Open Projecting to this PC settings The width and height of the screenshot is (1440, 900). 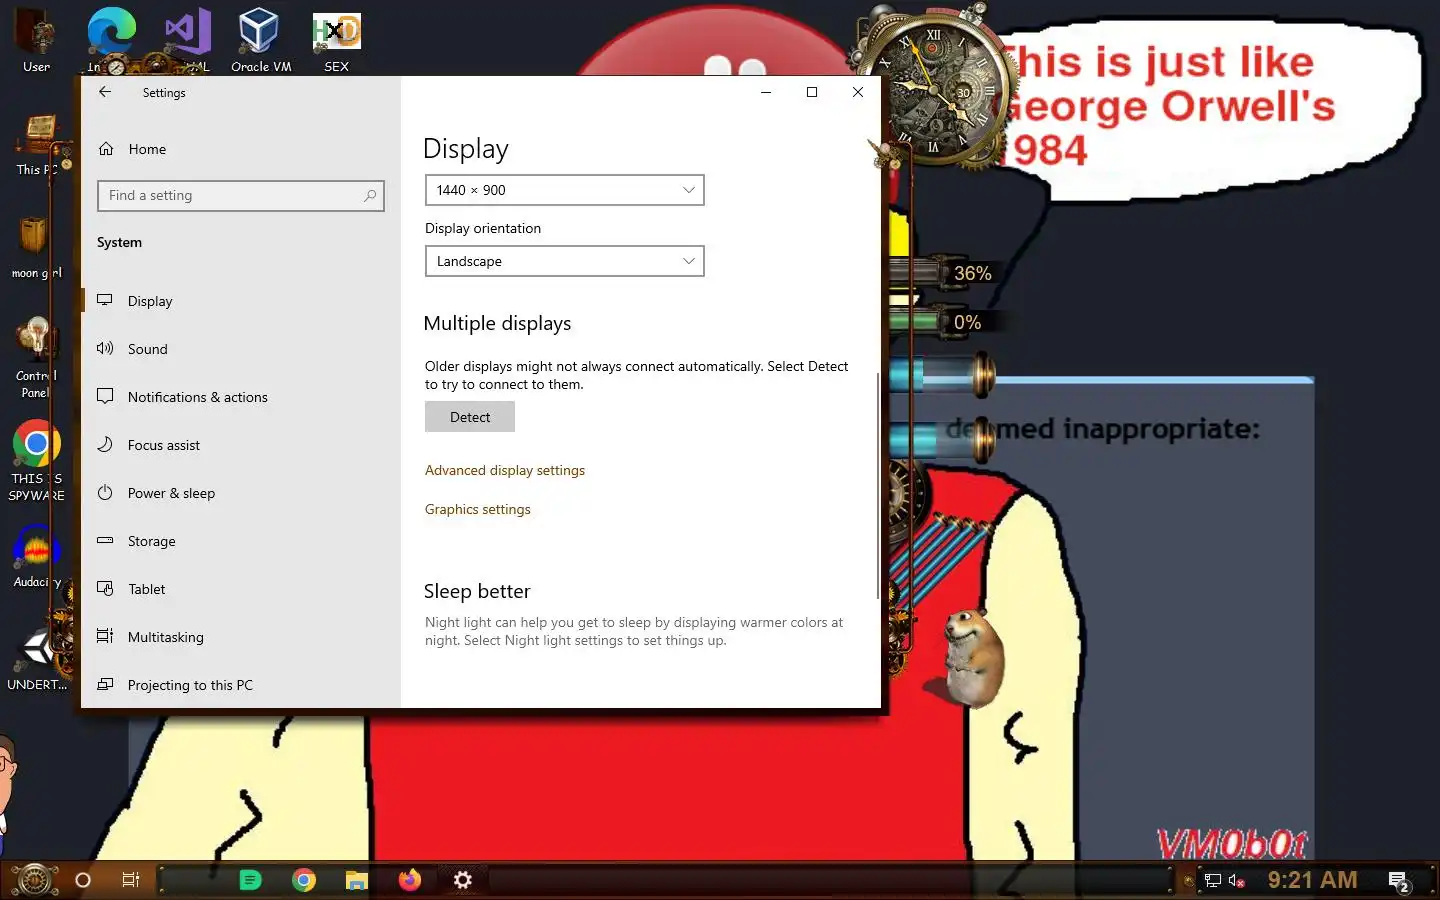240,685
